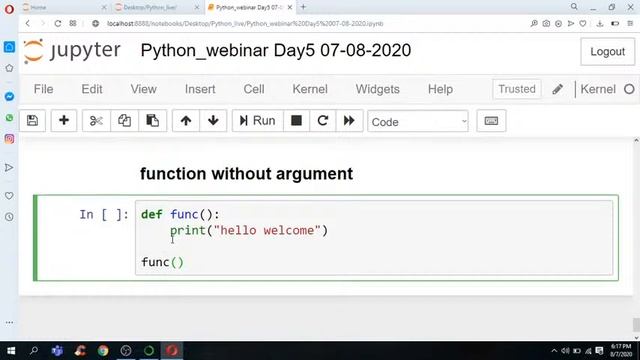Close the Python_webinar Day5 browser tab

289,7
